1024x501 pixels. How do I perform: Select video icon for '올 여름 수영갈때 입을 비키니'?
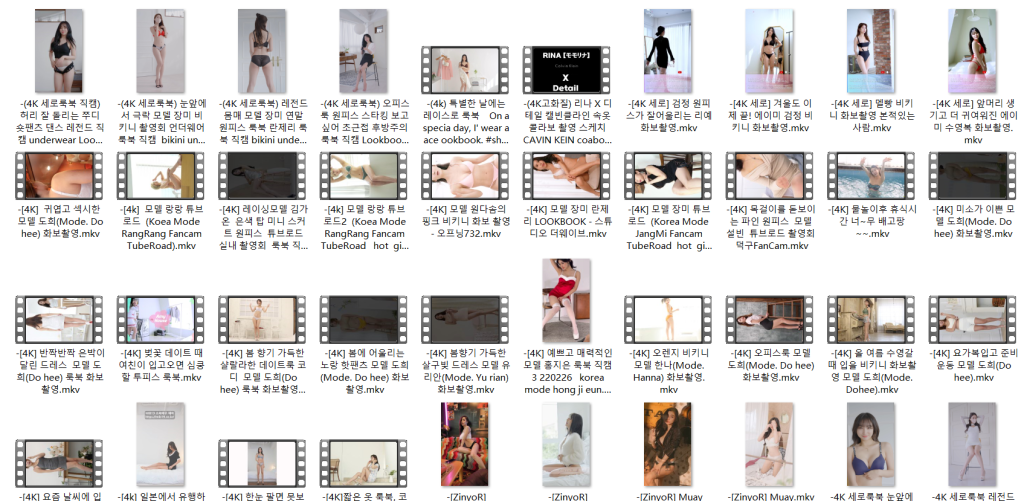point(871,319)
